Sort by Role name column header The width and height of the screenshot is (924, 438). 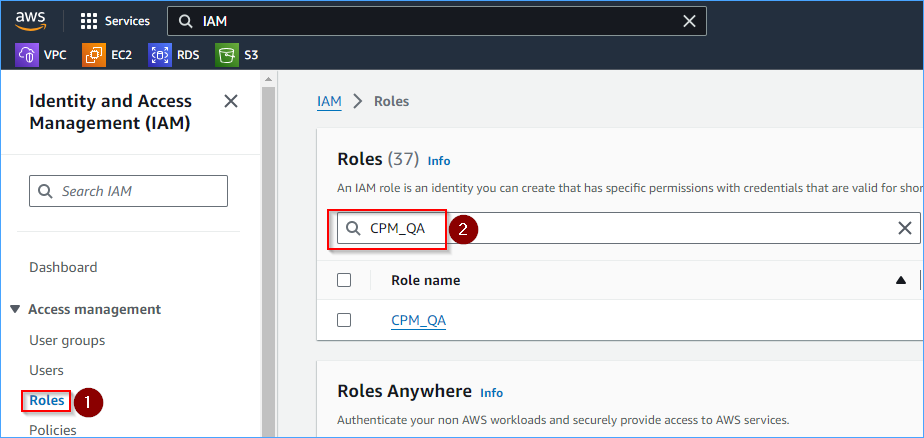(x=425, y=280)
